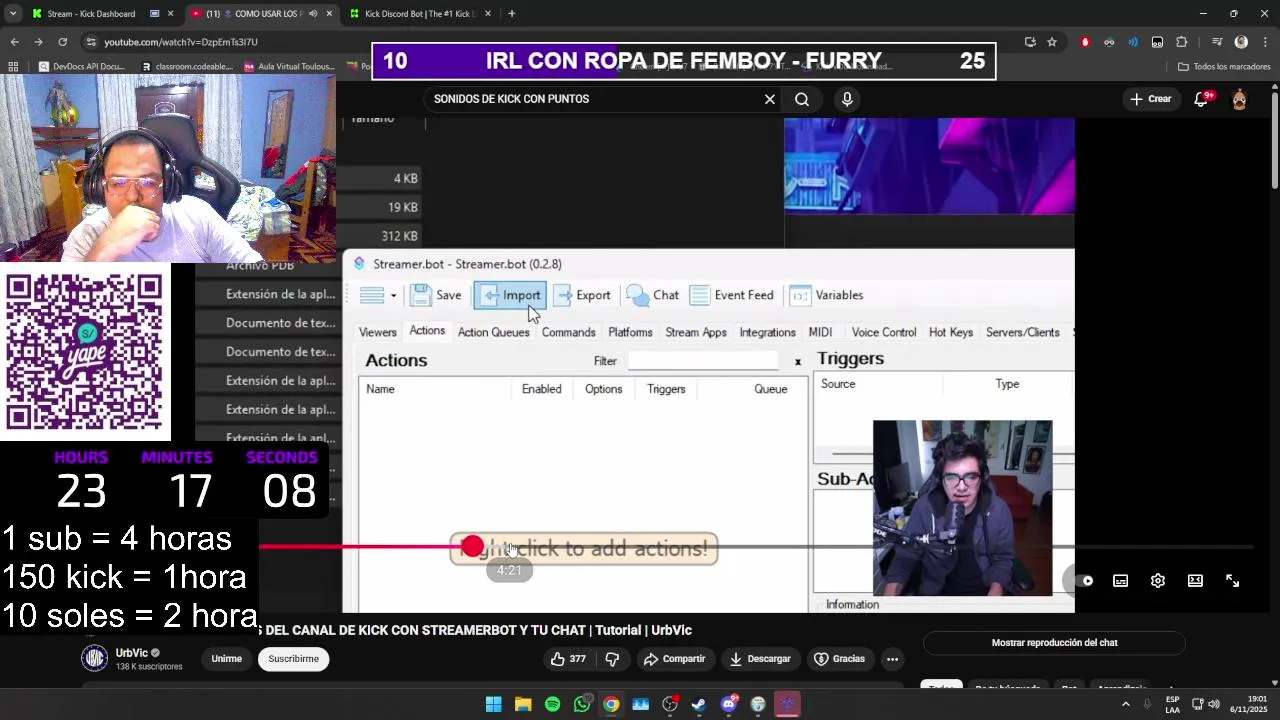
Task: Select the Integrations tab in Streamer.bot
Action: click(767, 332)
